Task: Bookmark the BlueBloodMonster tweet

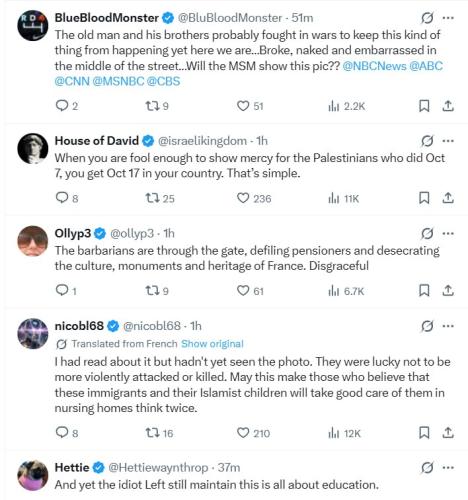Action: click(424, 106)
